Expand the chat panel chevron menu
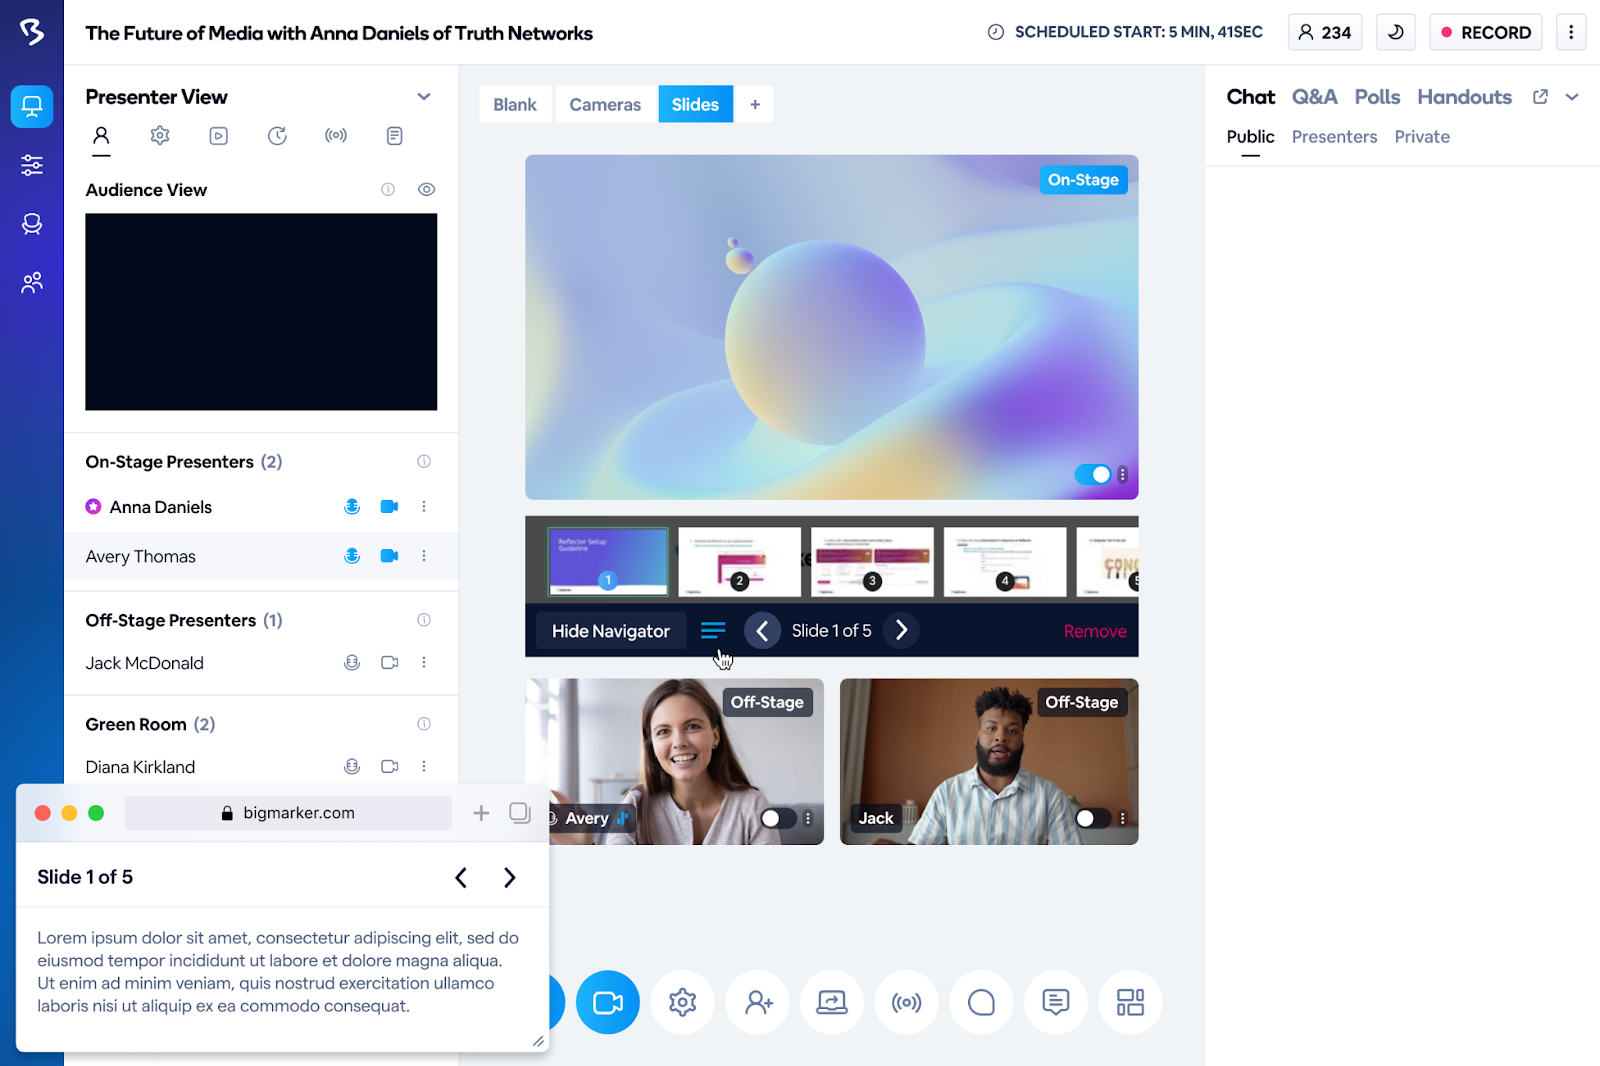The width and height of the screenshot is (1600, 1066). click(1572, 97)
